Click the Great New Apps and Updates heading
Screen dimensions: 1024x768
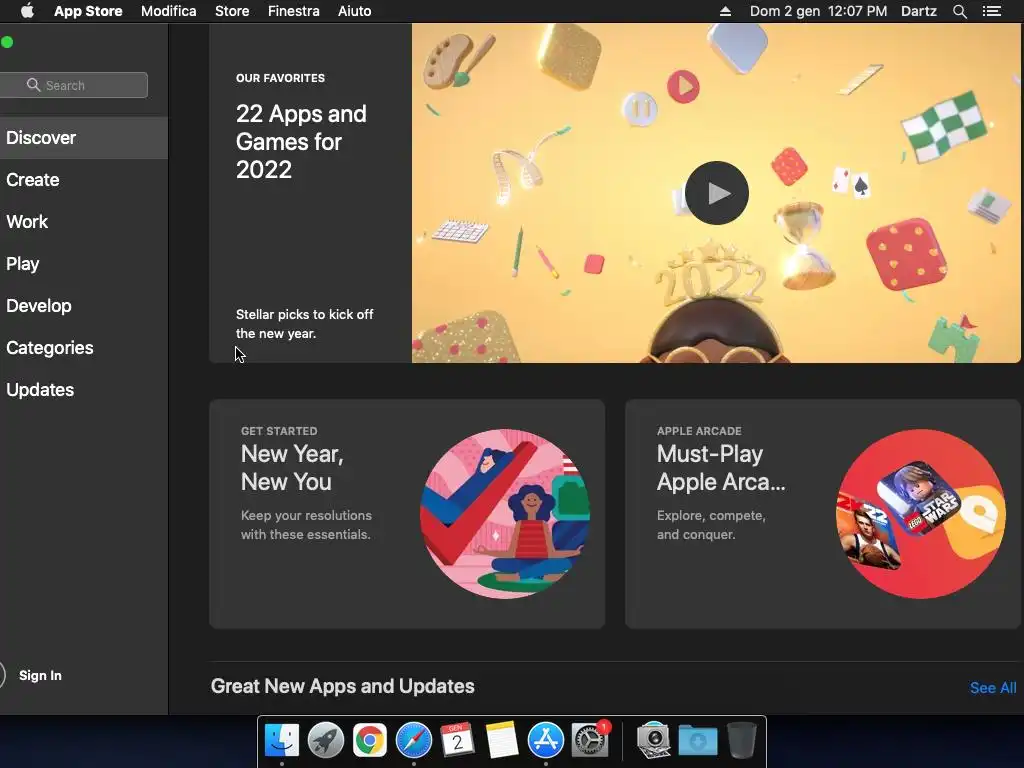point(342,686)
